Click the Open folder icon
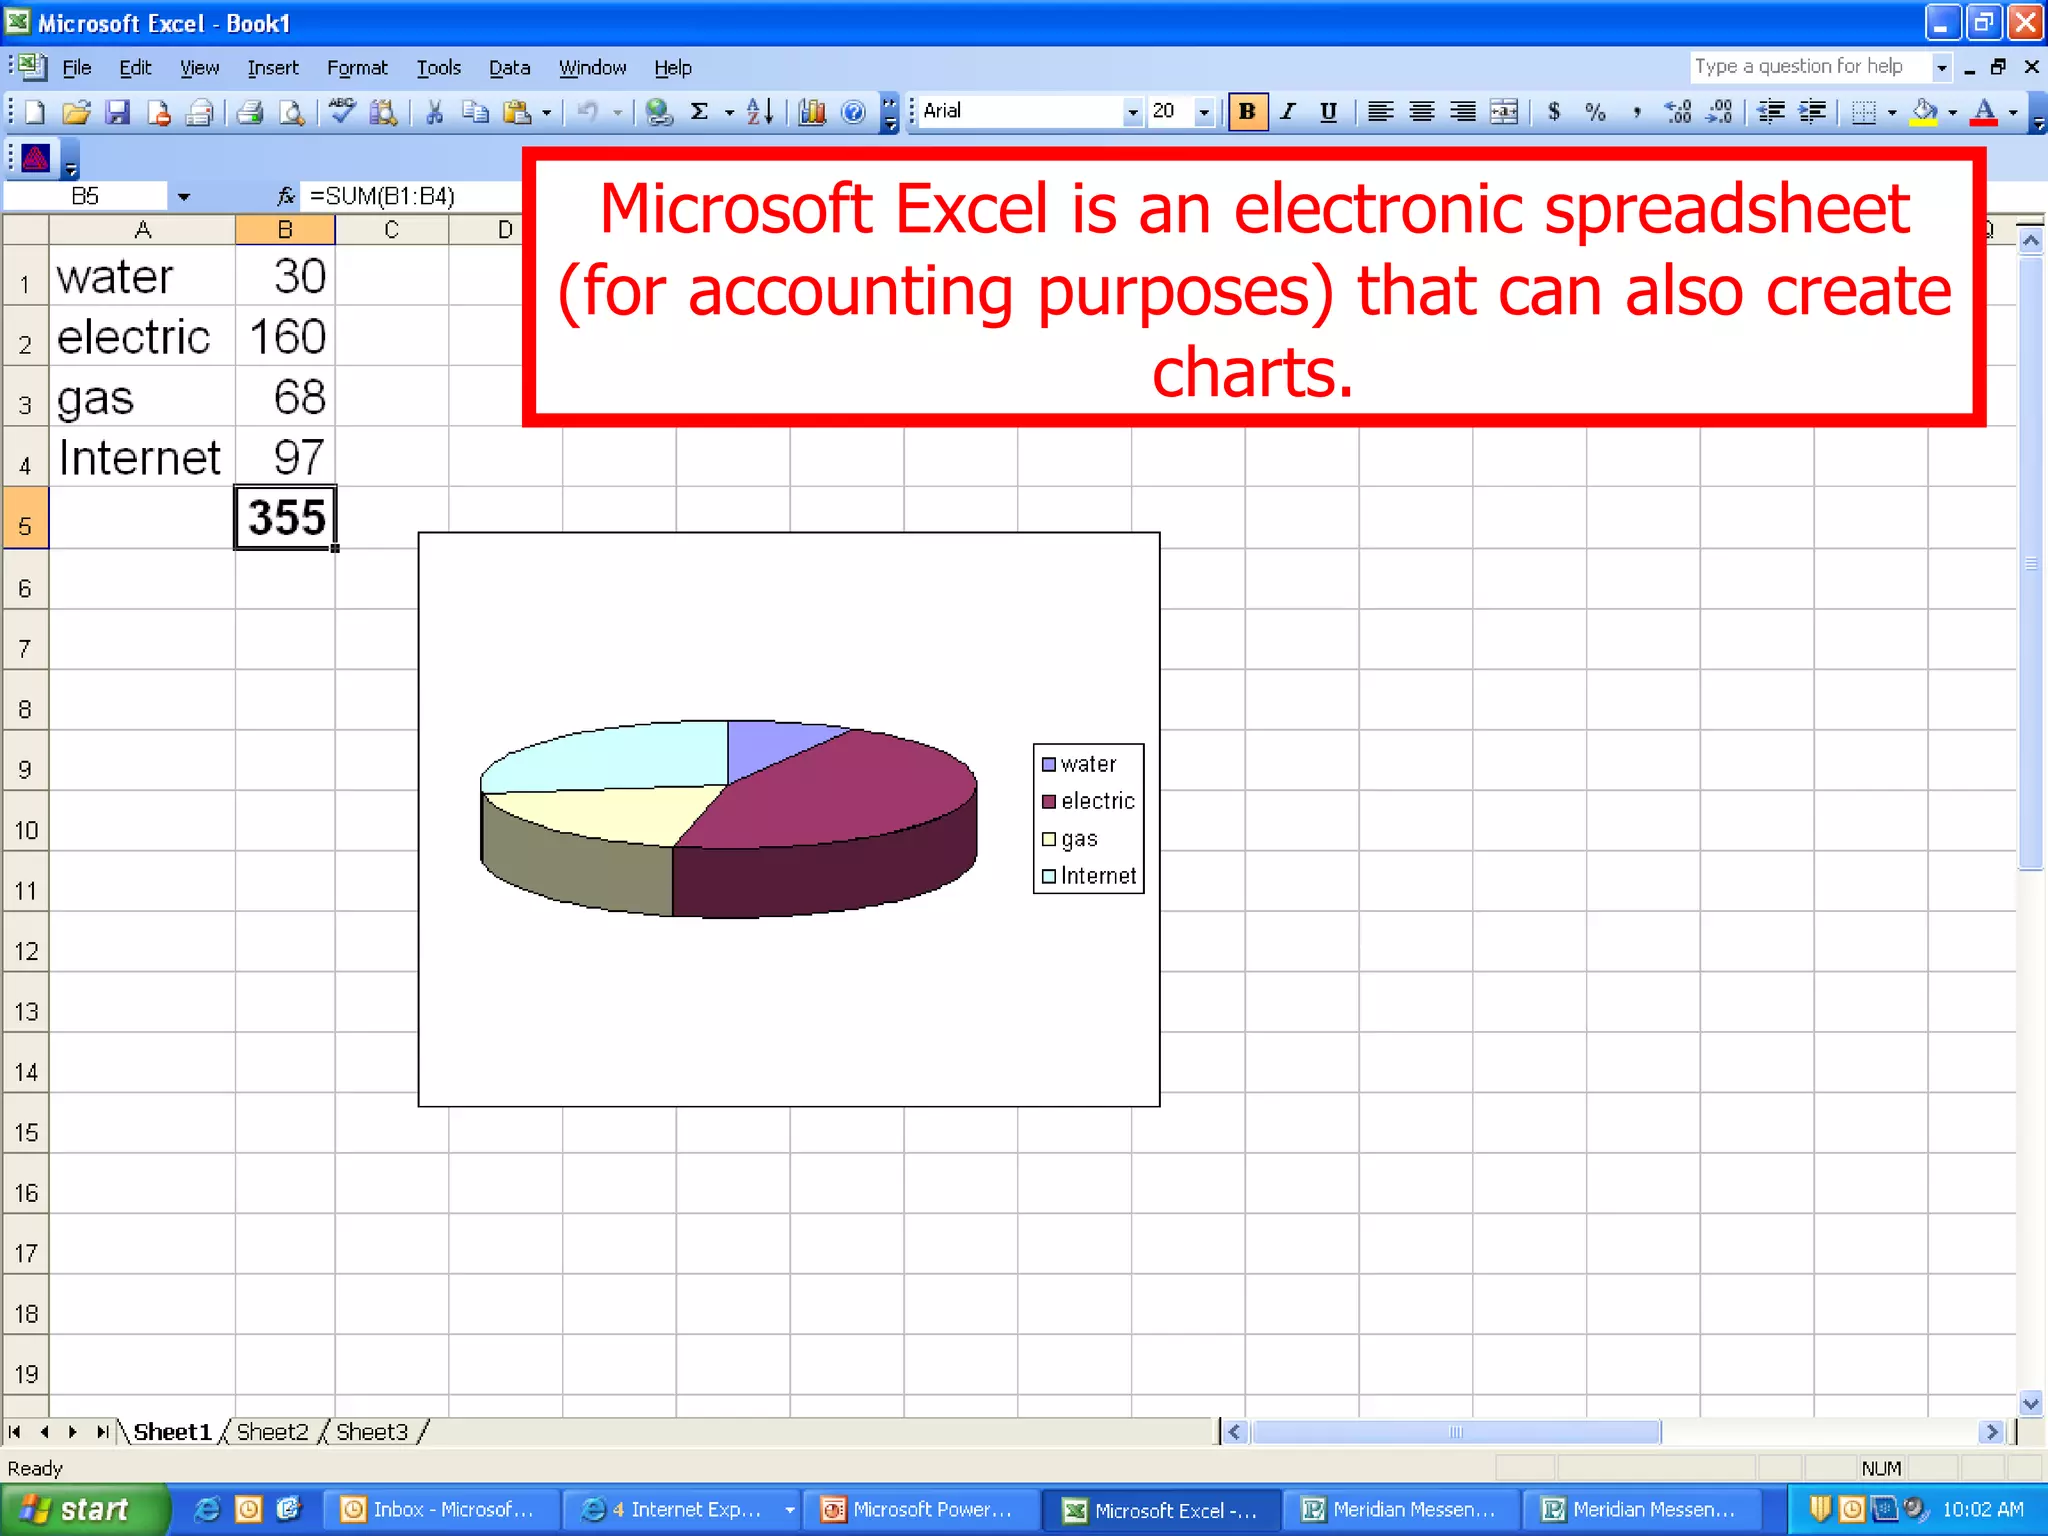This screenshot has height=1536, width=2048. (x=76, y=112)
